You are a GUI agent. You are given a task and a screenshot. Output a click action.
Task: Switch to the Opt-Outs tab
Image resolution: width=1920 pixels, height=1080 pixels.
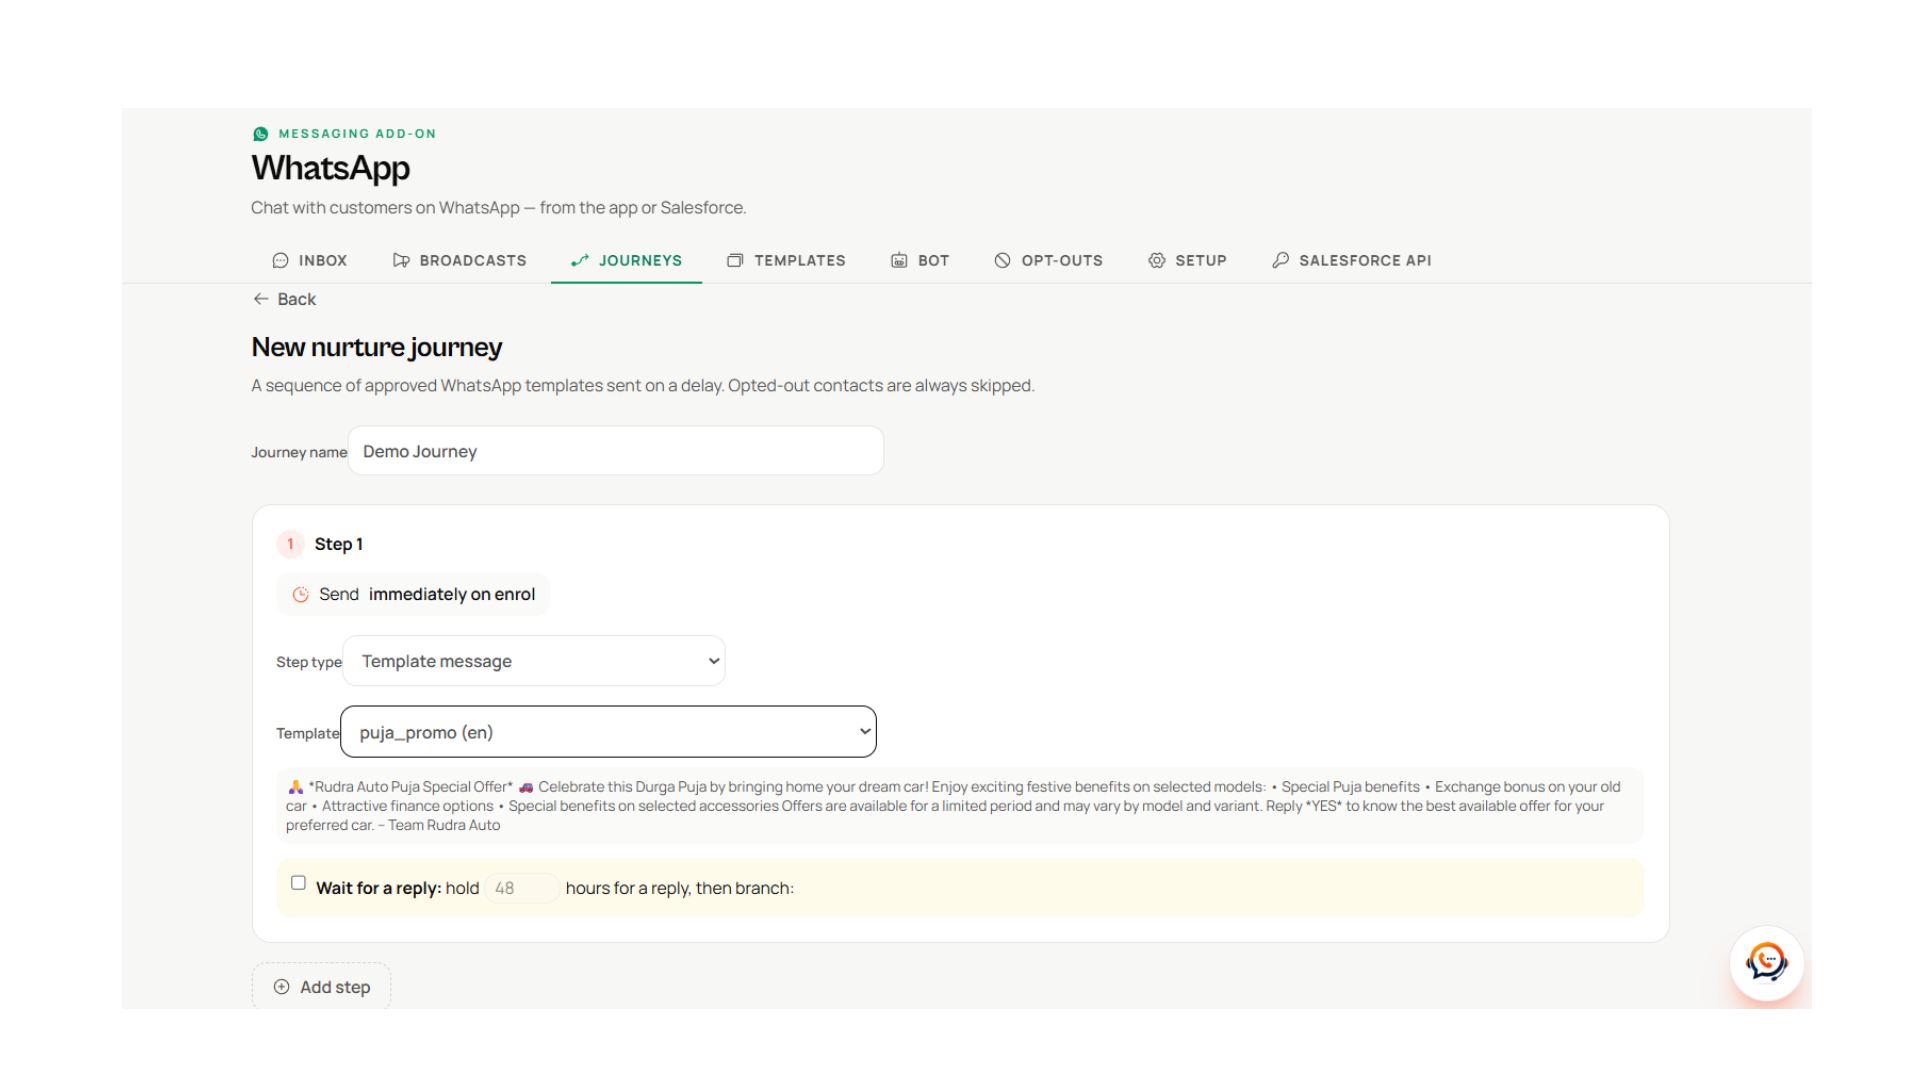tap(1048, 260)
